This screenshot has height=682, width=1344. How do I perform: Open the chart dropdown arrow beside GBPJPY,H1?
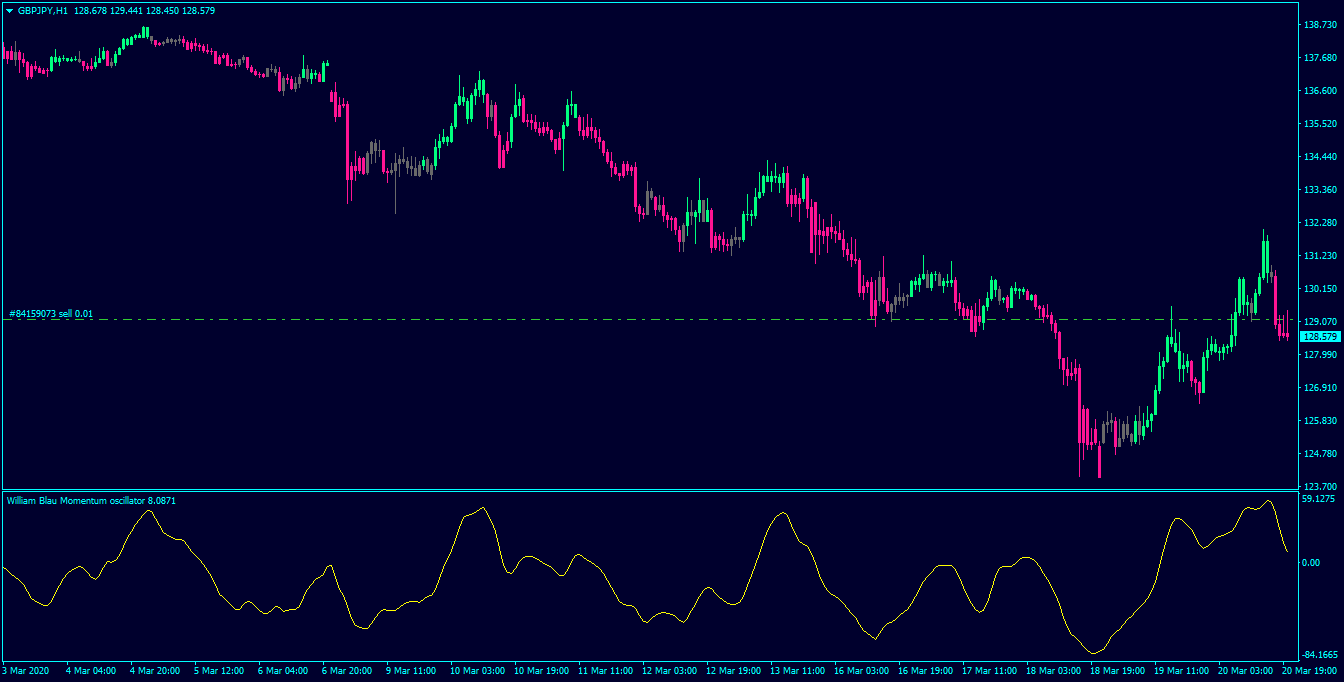9,10
